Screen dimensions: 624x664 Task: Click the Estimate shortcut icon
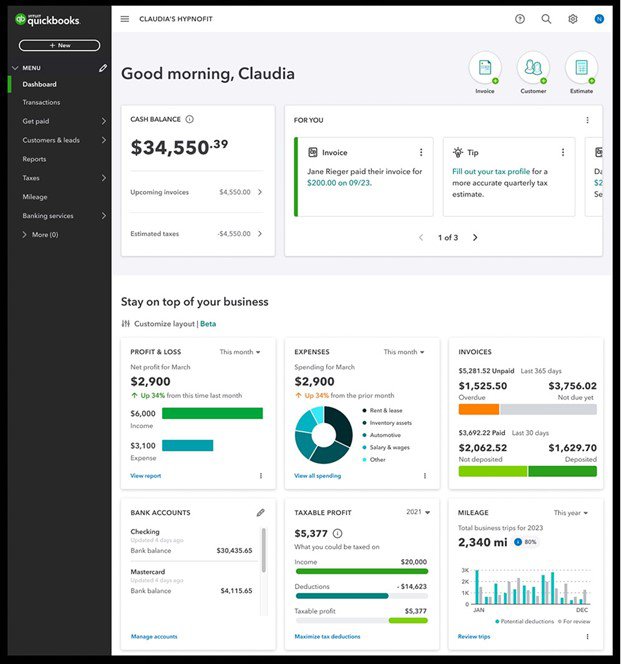581,68
